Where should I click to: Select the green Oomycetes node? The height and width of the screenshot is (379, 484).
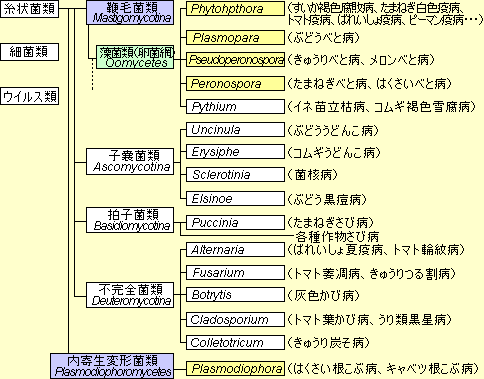(135, 57)
